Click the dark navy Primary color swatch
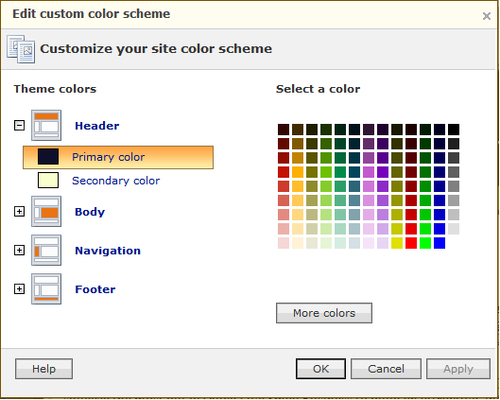The image size is (500, 400). tap(48, 157)
